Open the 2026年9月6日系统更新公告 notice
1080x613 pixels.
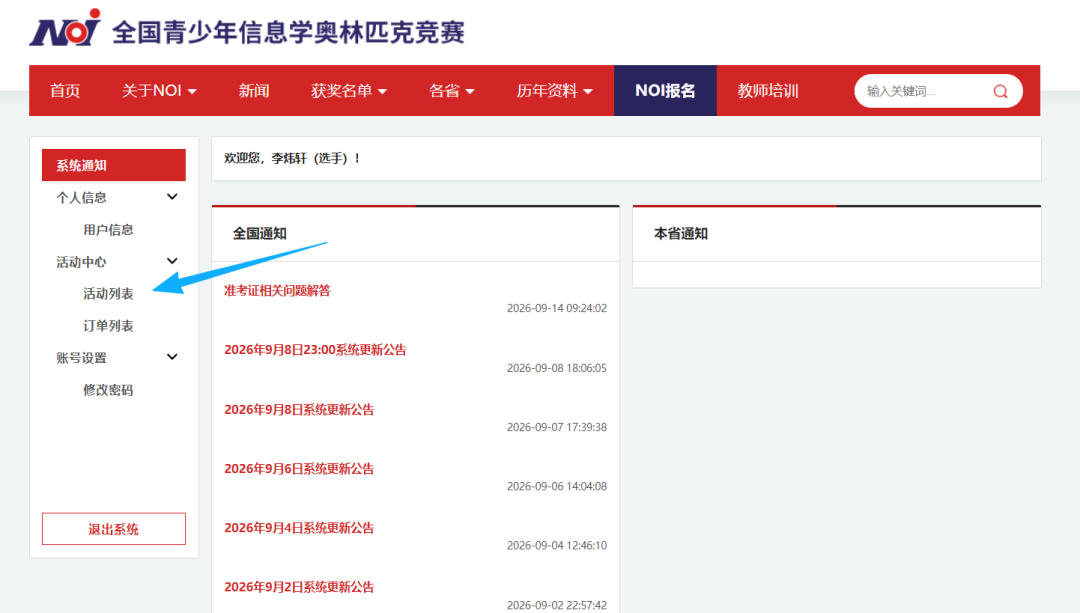[x=299, y=469]
